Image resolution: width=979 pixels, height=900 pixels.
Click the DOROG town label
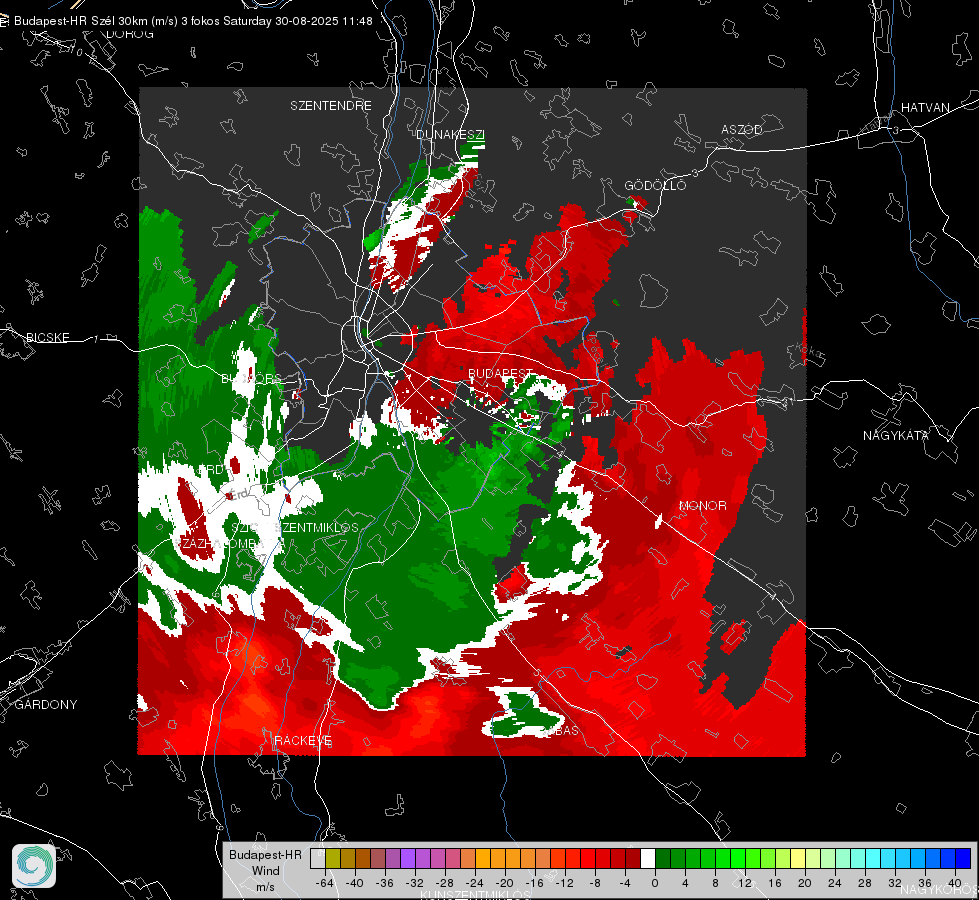pyautogui.click(x=130, y=34)
